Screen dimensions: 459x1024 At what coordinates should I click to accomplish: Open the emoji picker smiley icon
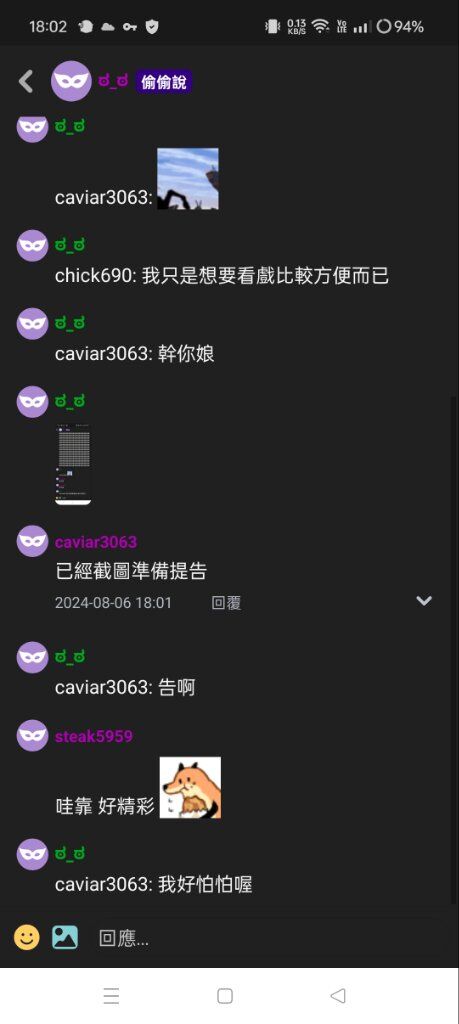coord(27,938)
